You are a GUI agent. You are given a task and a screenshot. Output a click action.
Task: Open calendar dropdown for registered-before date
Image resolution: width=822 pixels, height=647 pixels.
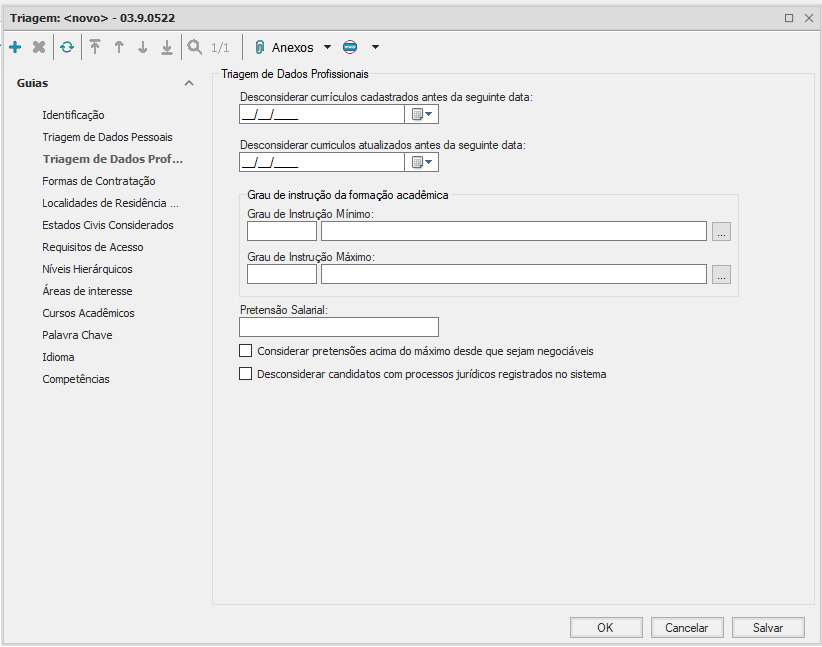click(423, 114)
